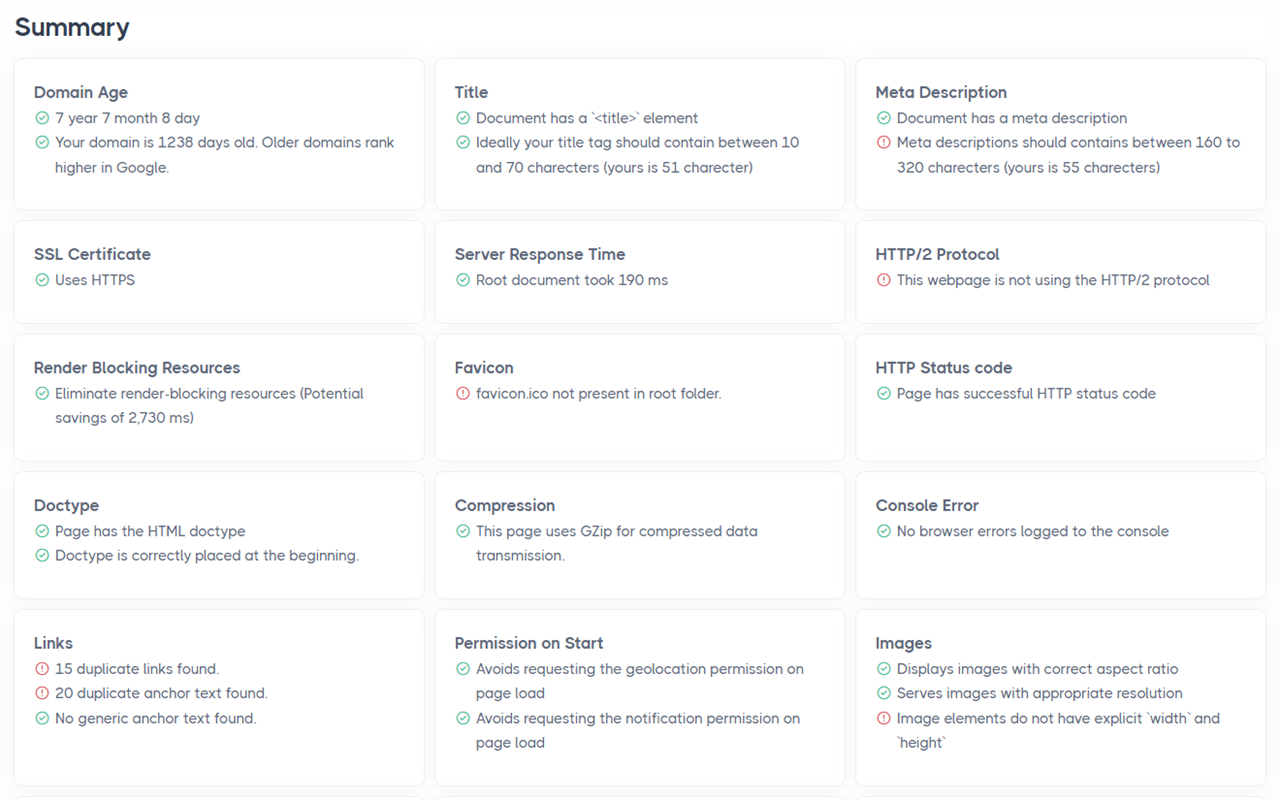Screen dimensions: 1280x800
Task: Click the green check icon next to Uses HTTPS
Action: [42, 280]
